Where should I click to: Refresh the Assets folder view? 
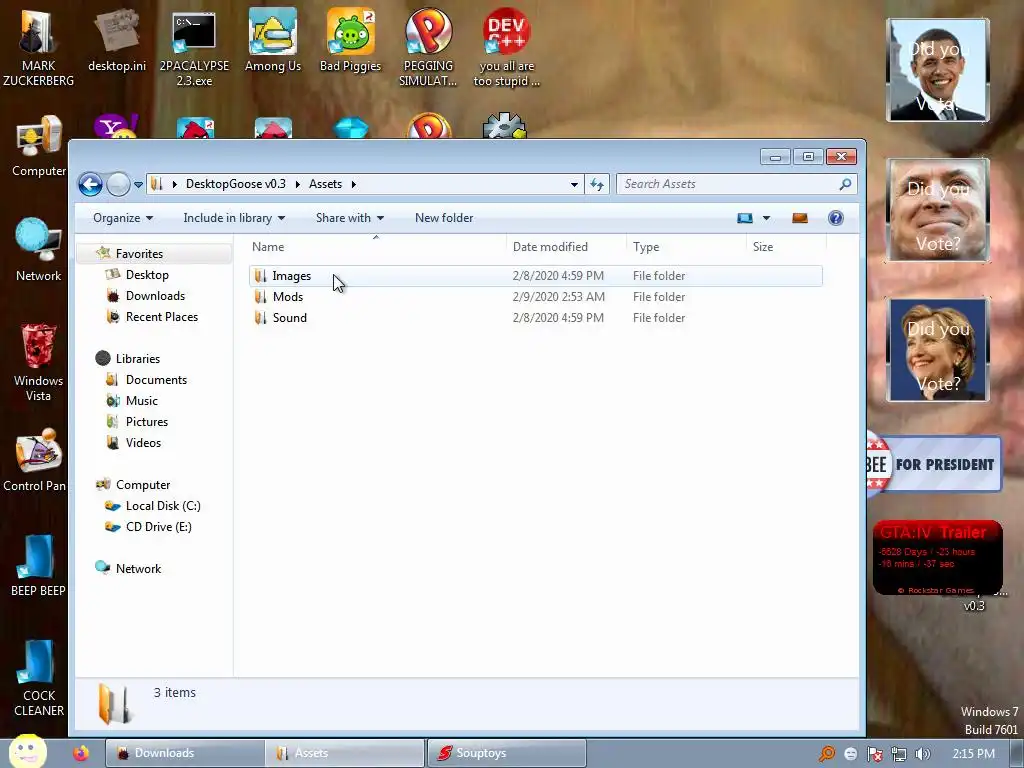597,185
